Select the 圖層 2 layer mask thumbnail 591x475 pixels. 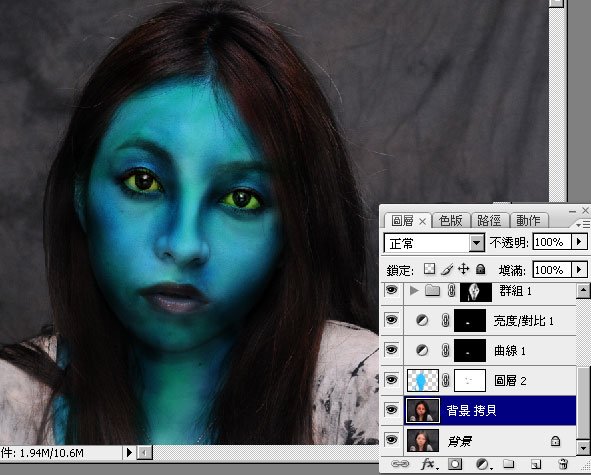tap(470, 380)
